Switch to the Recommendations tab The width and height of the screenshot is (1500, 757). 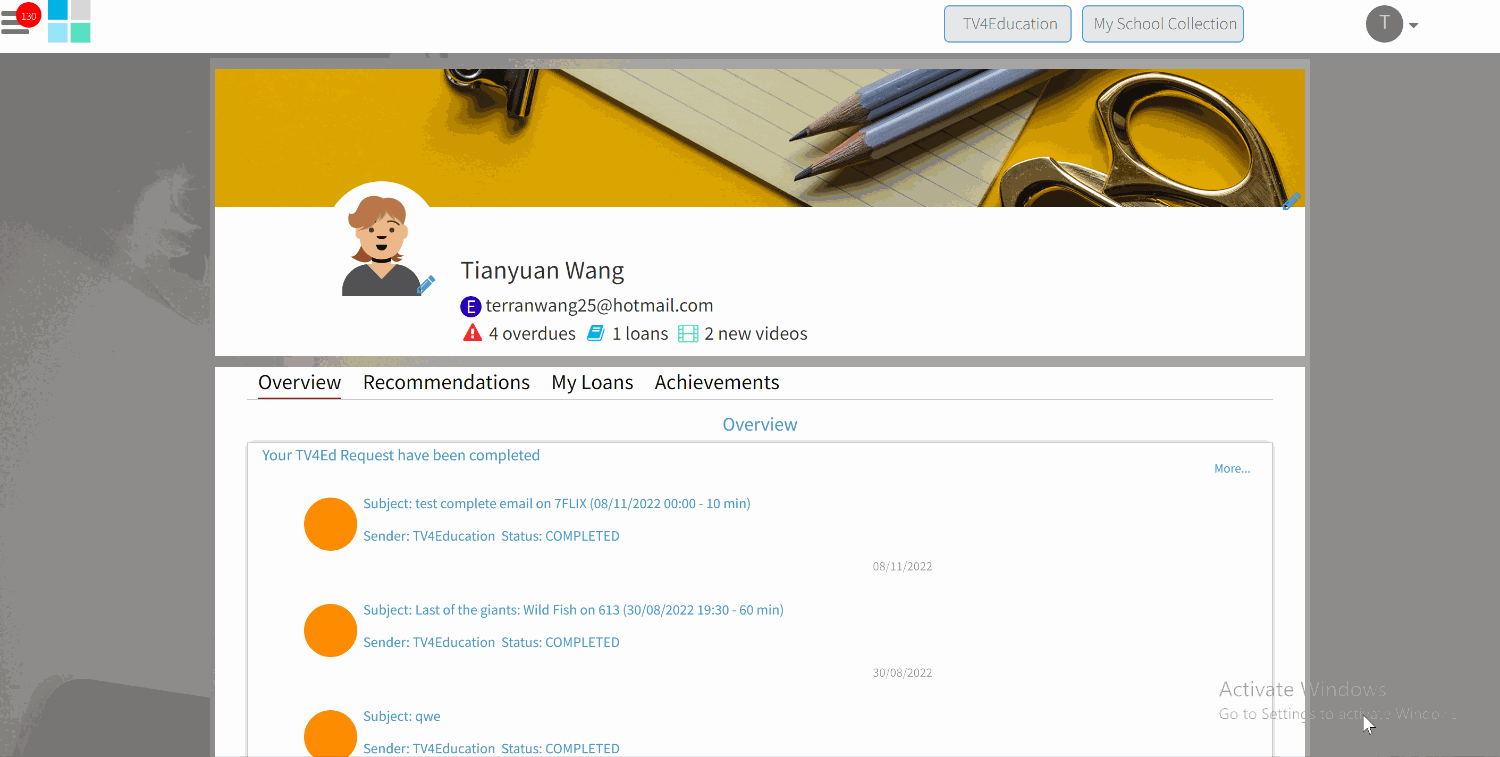click(x=446, y=383)
